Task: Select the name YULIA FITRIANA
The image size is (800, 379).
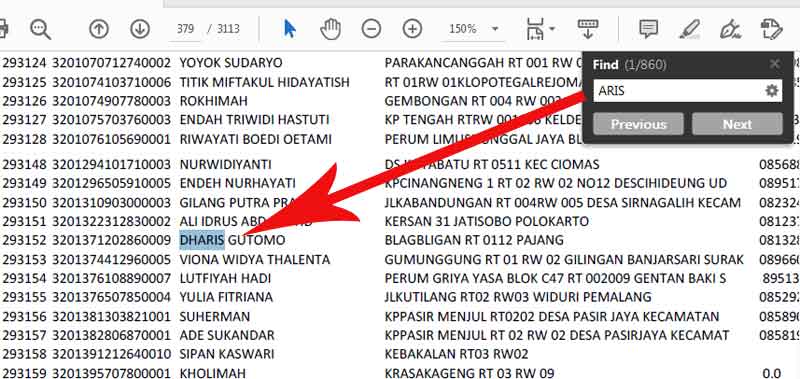Action: (226, 297)
